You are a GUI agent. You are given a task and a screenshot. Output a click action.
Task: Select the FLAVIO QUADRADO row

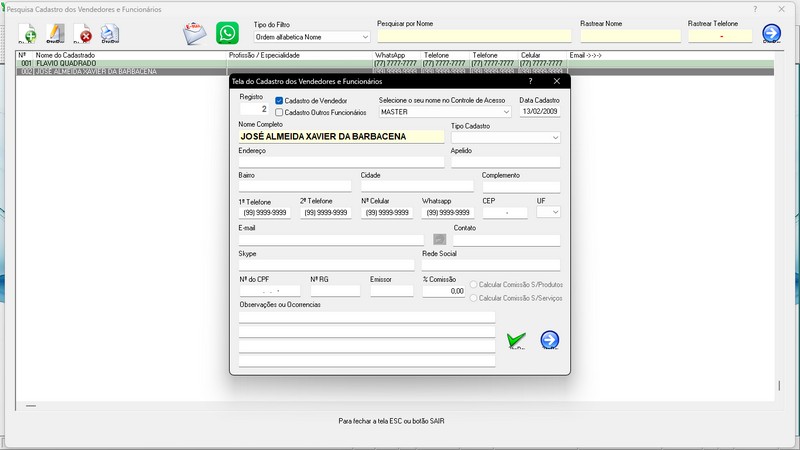click(x=395, y=63)
